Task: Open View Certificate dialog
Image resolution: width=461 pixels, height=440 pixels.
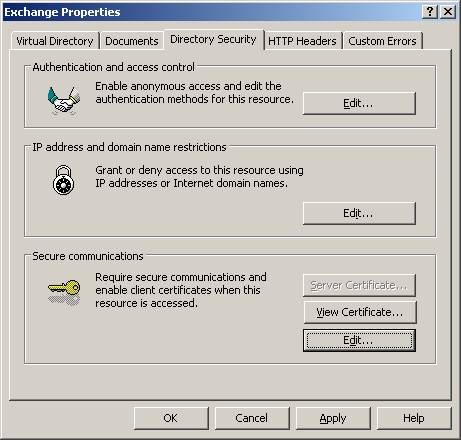Action: tap(360, 312)
